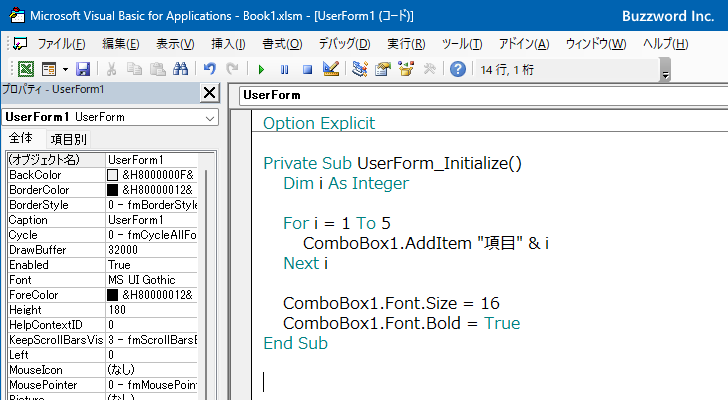Click the DrawBuffer value 32000
The width and height of the screenshot is (728, 400).
tap(123, 250)
